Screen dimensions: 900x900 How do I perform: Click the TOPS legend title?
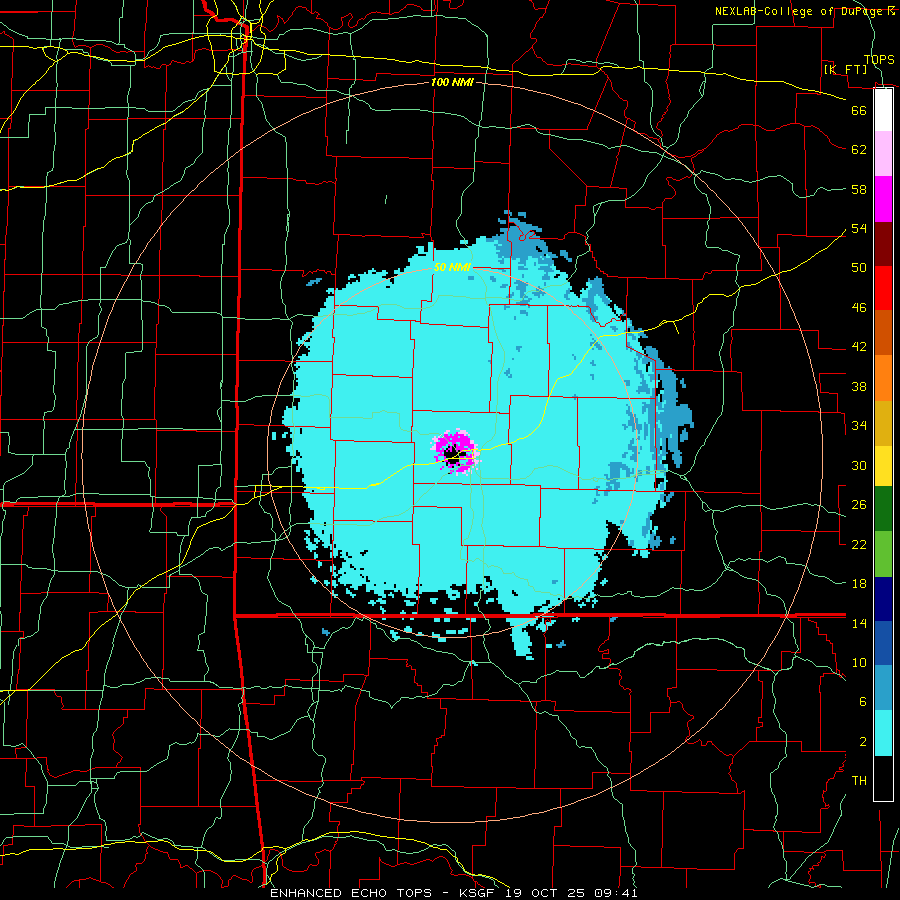click(x=879, y=59)
